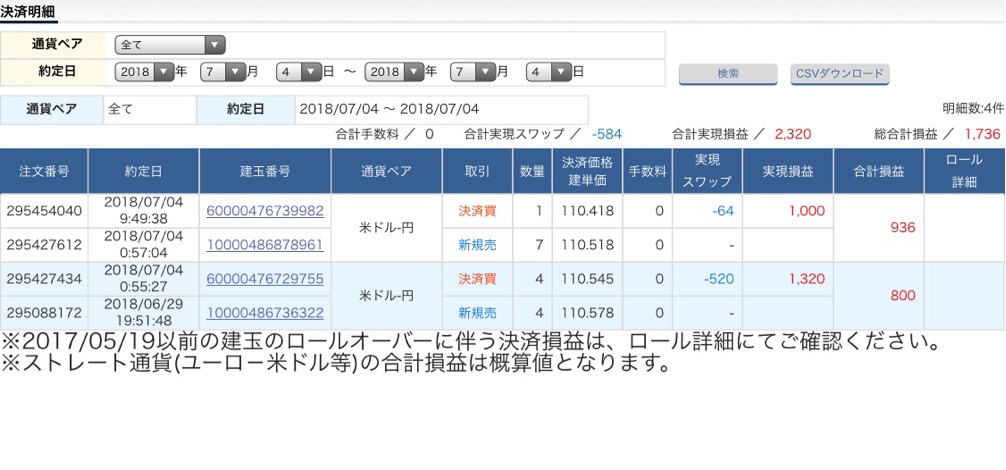Click the 建玉番号 column header
The image size is (1006, 470).
pos(265,171)
